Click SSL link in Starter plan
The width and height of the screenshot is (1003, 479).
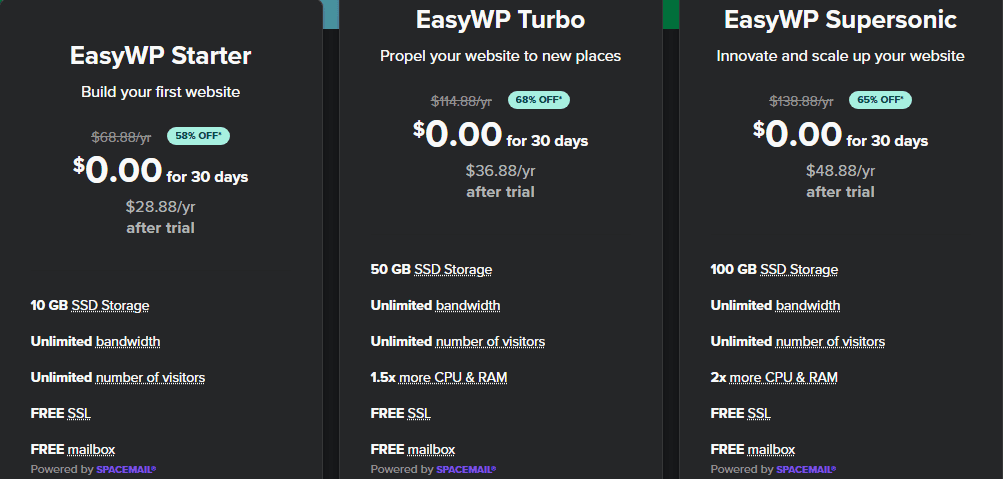point(79,414)
